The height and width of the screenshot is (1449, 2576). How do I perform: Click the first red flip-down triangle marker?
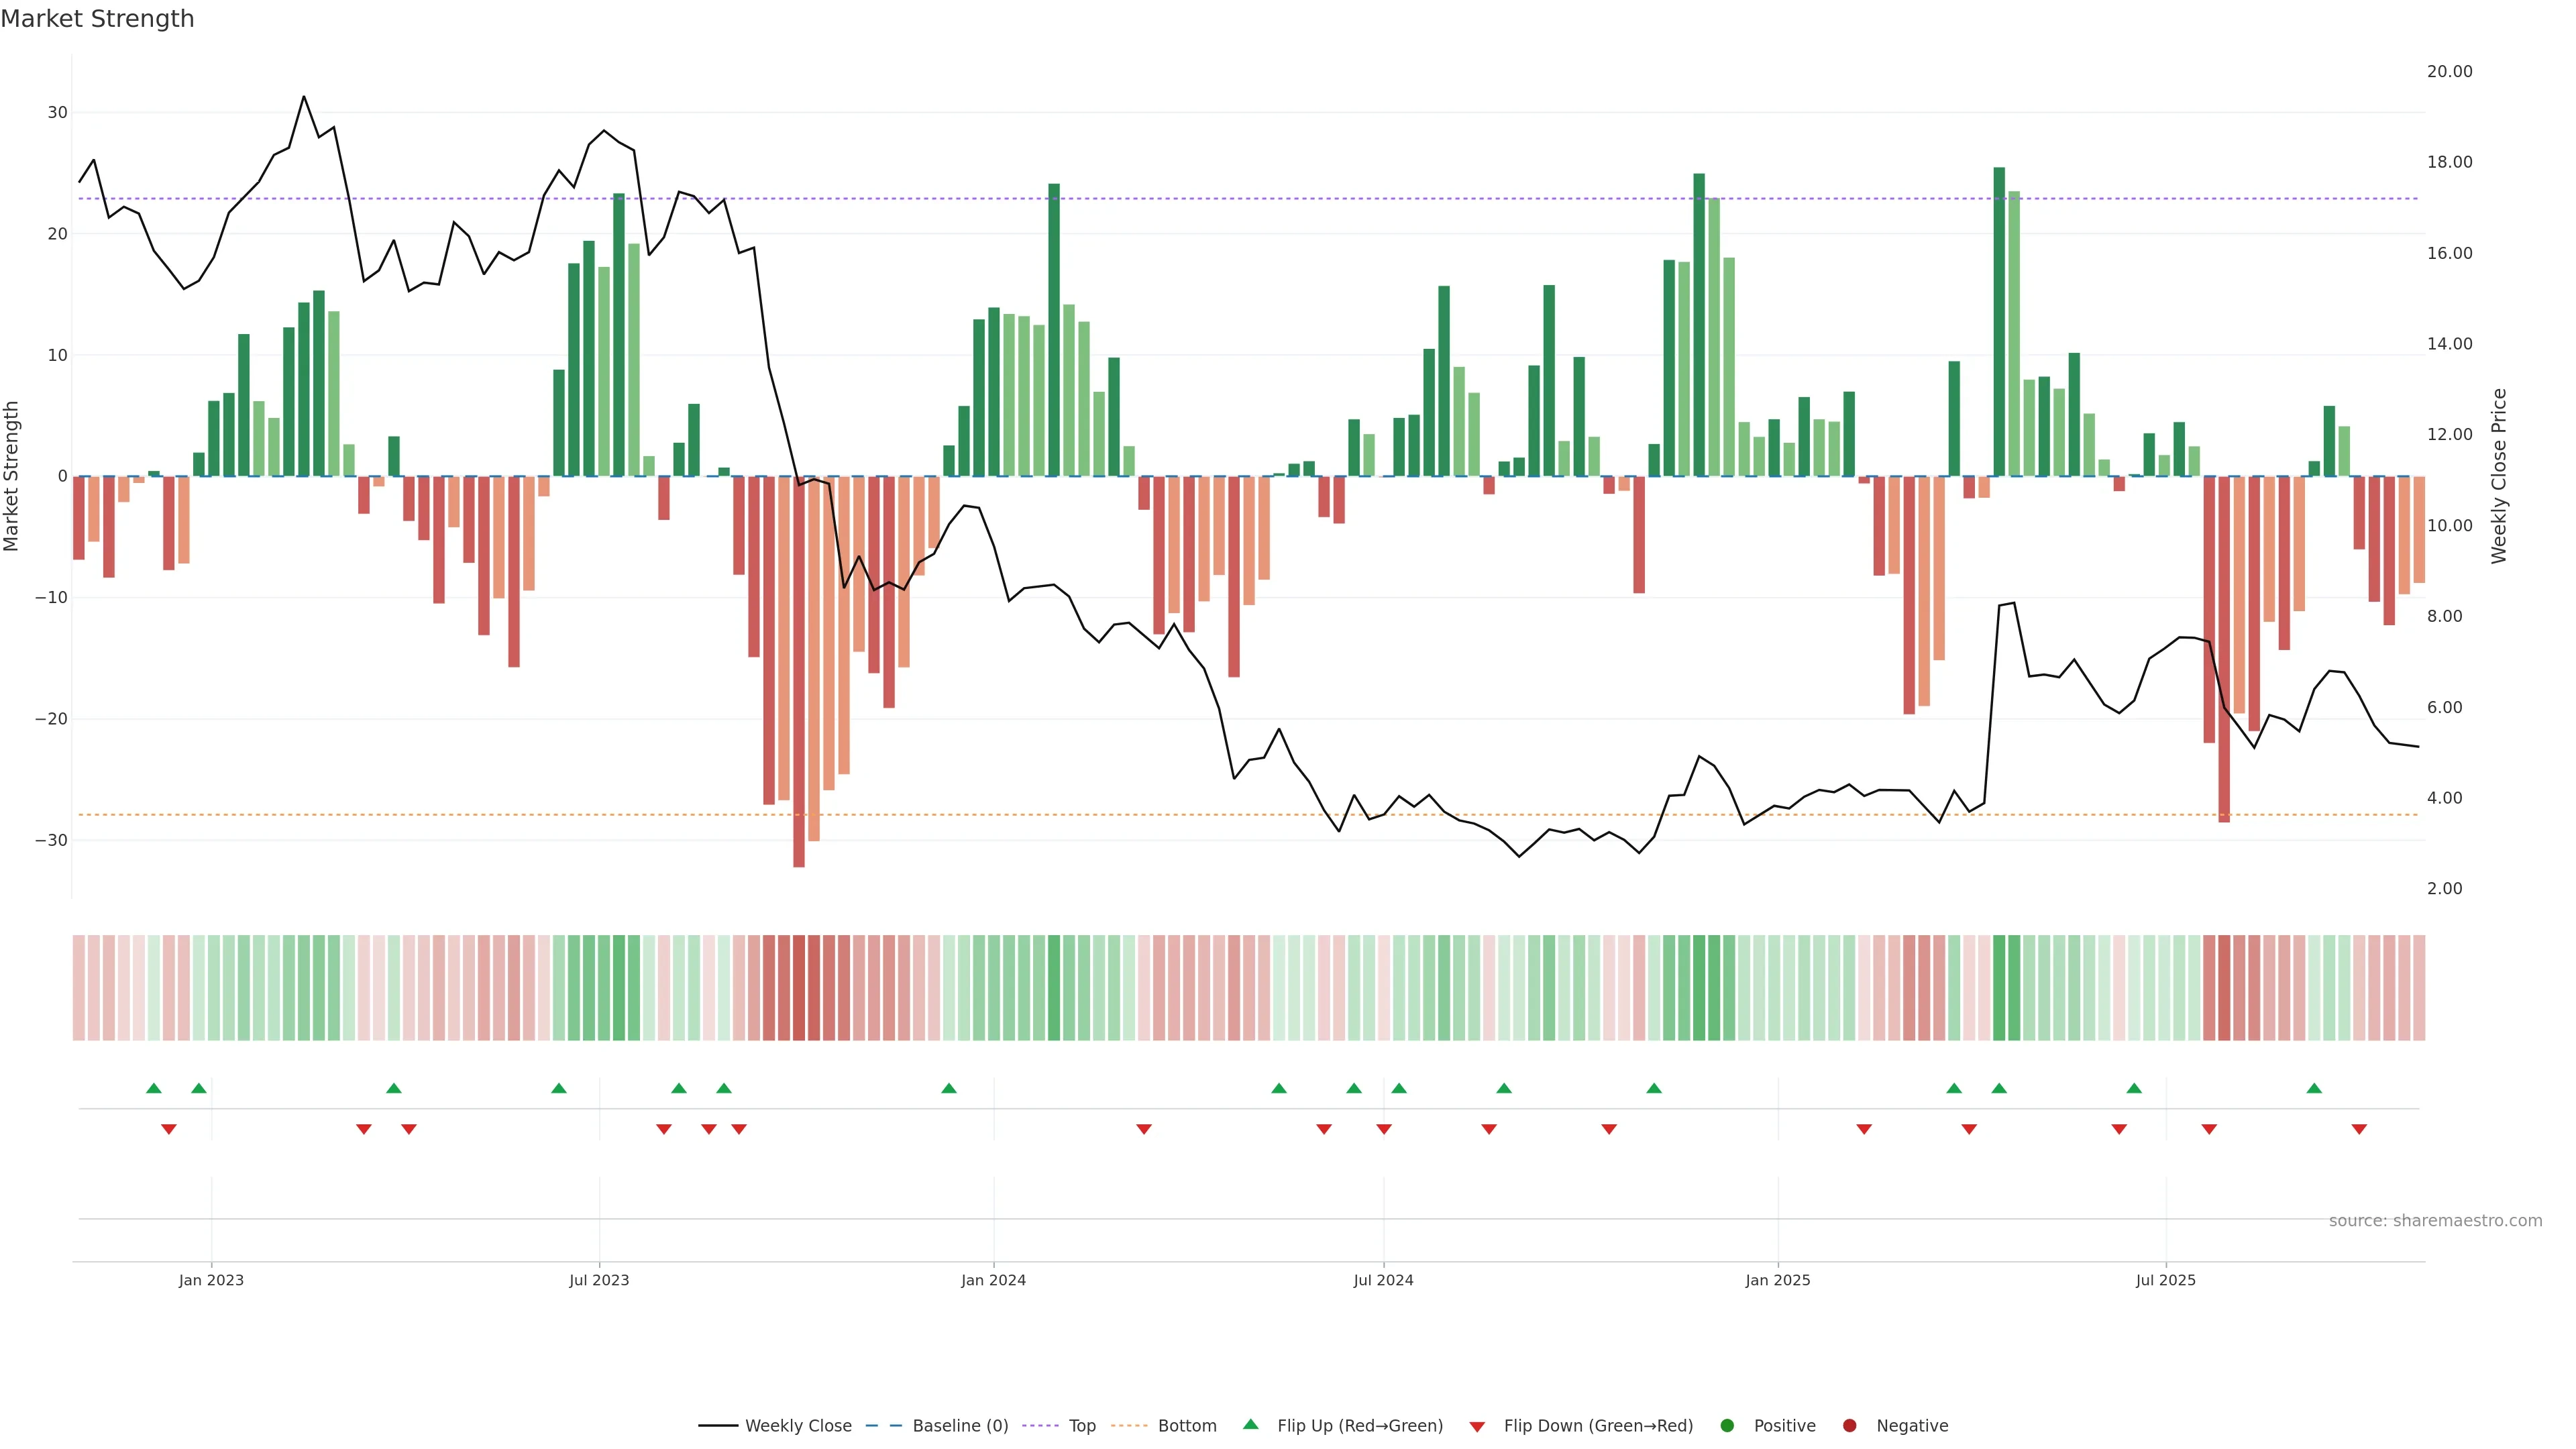pos(169,1129)
